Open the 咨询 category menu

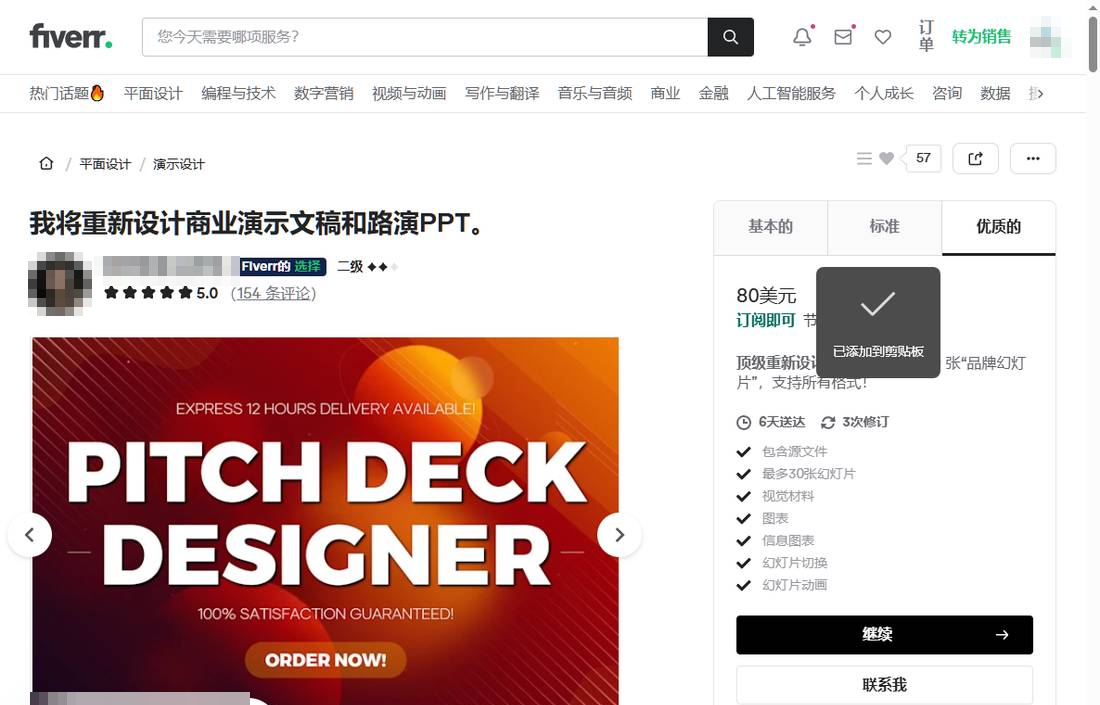[947, 93]
